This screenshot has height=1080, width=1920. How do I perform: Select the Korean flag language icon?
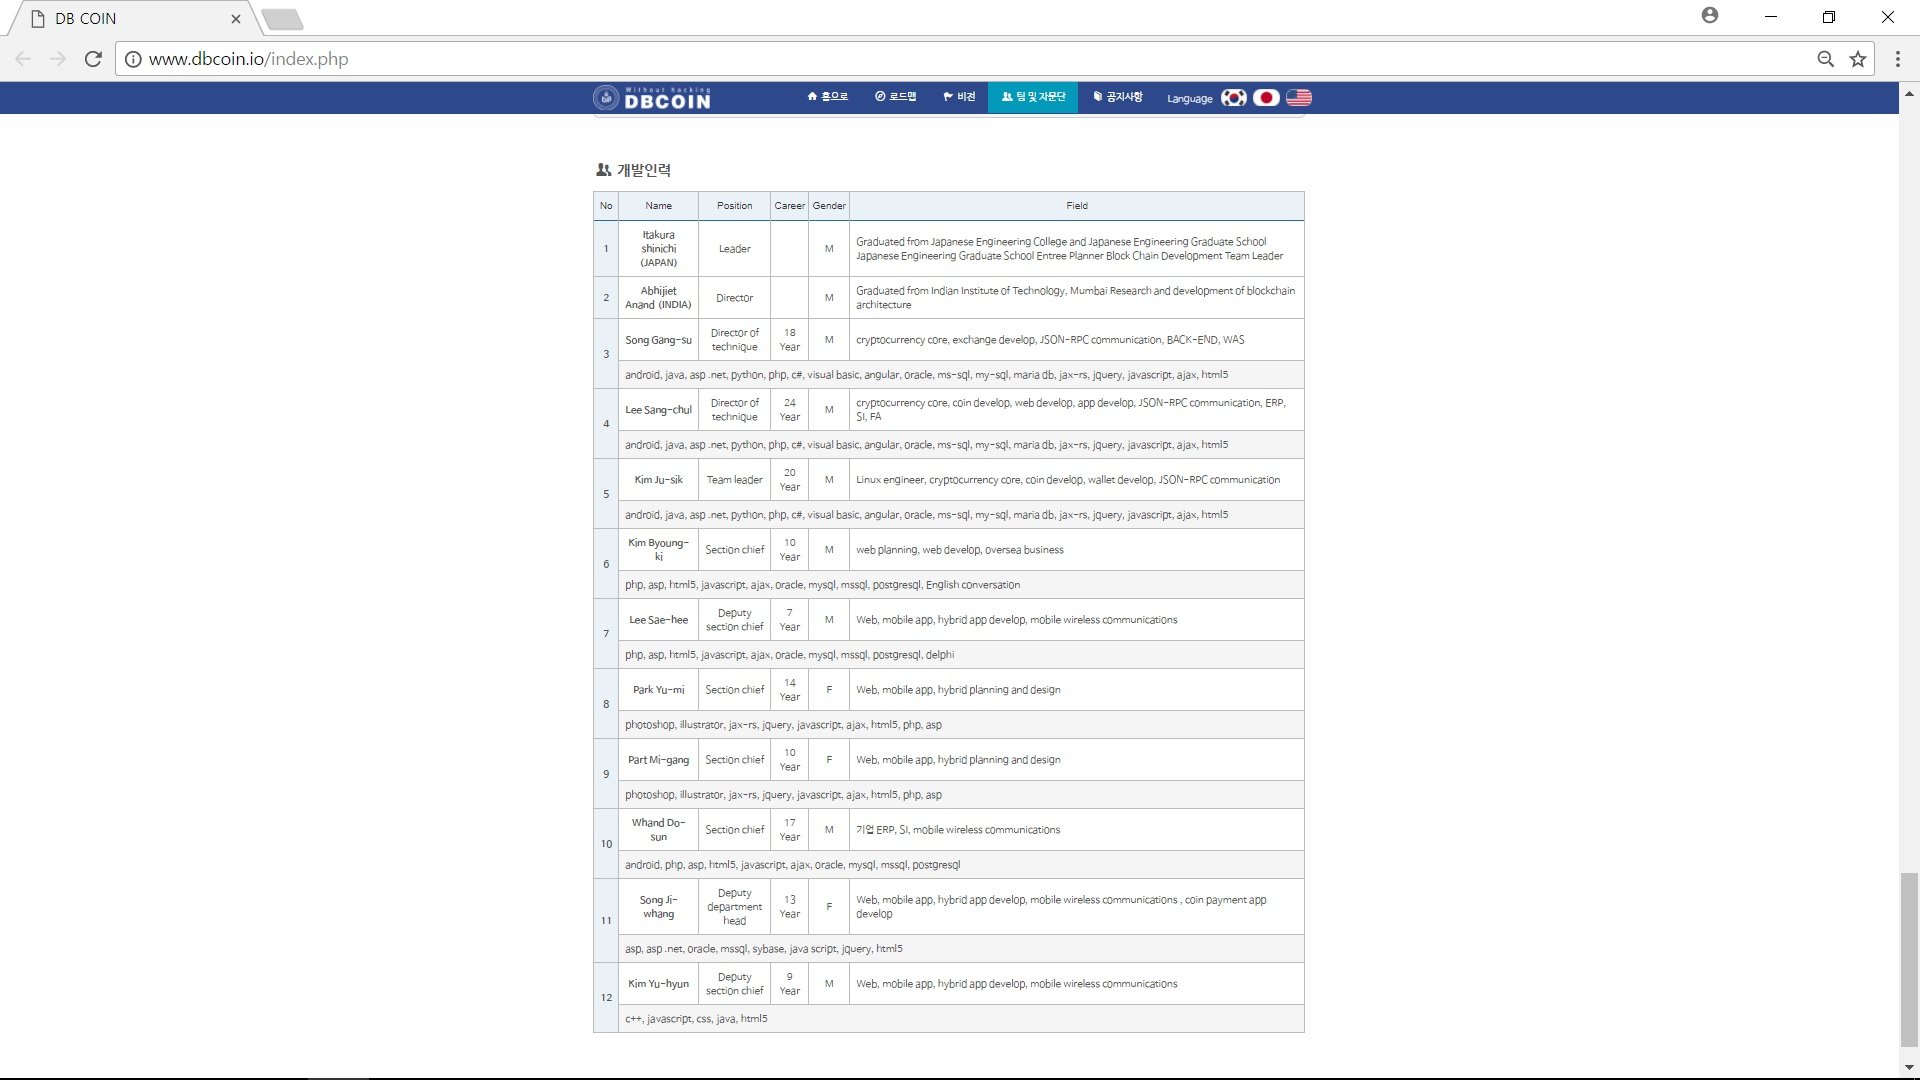(1233, 97)
